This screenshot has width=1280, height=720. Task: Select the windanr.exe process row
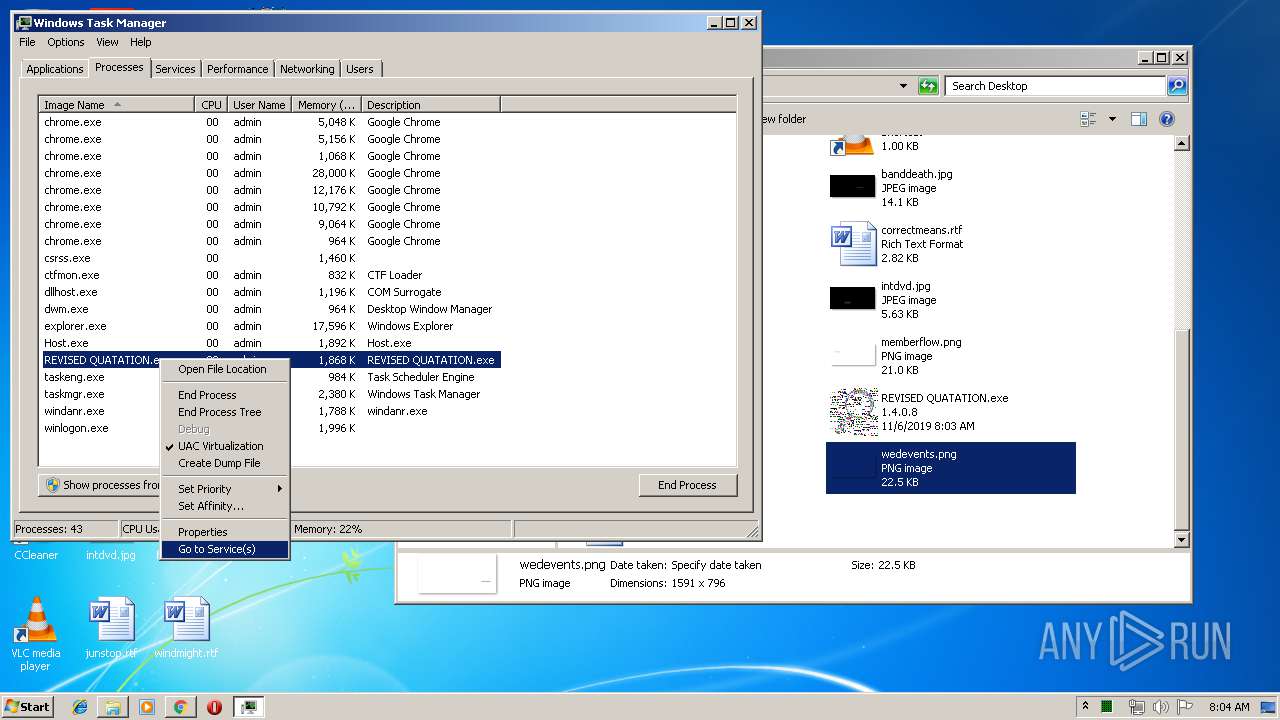pyautogui.click(x=270, y=411)
